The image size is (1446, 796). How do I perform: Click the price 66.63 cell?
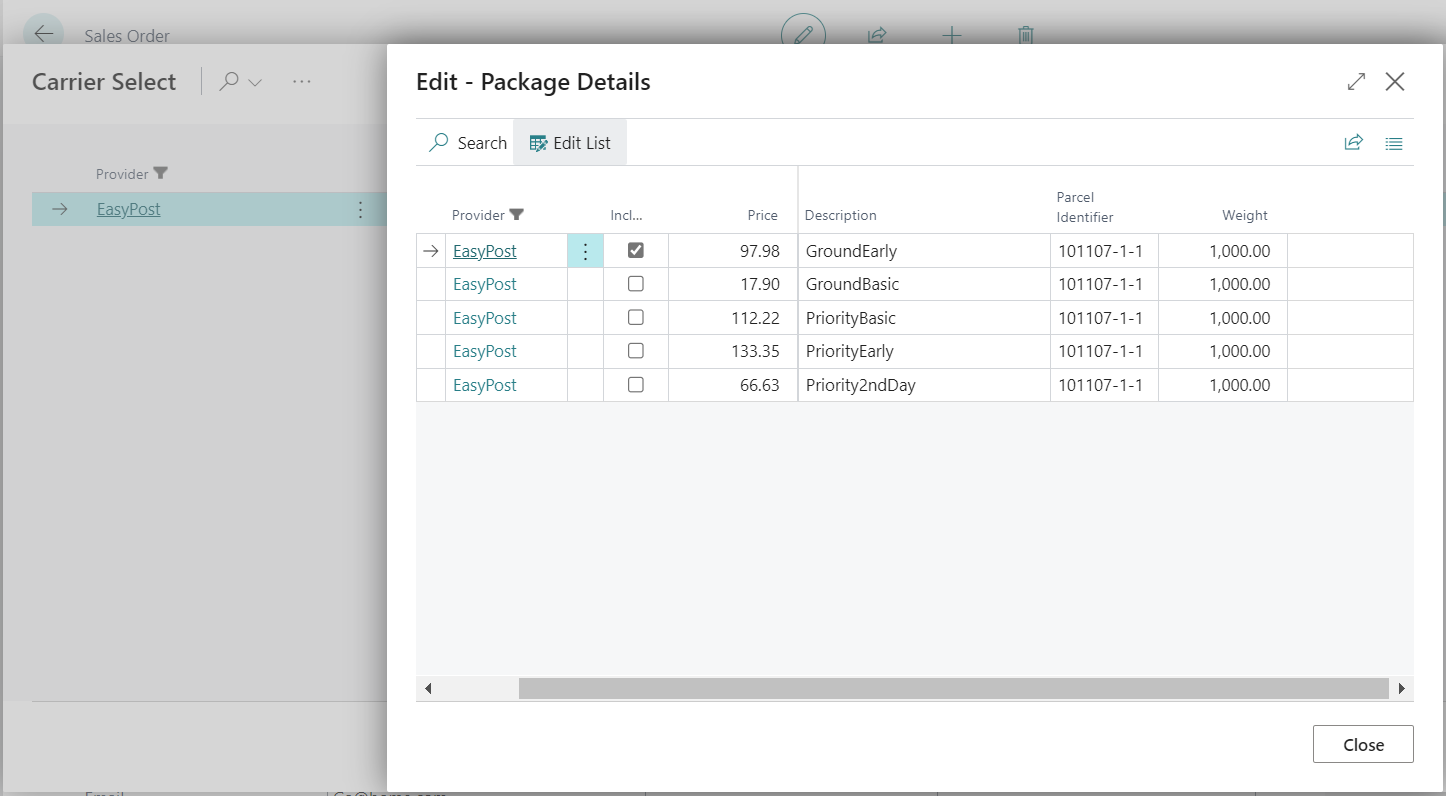pyautogui.click(x=733, y=385)
